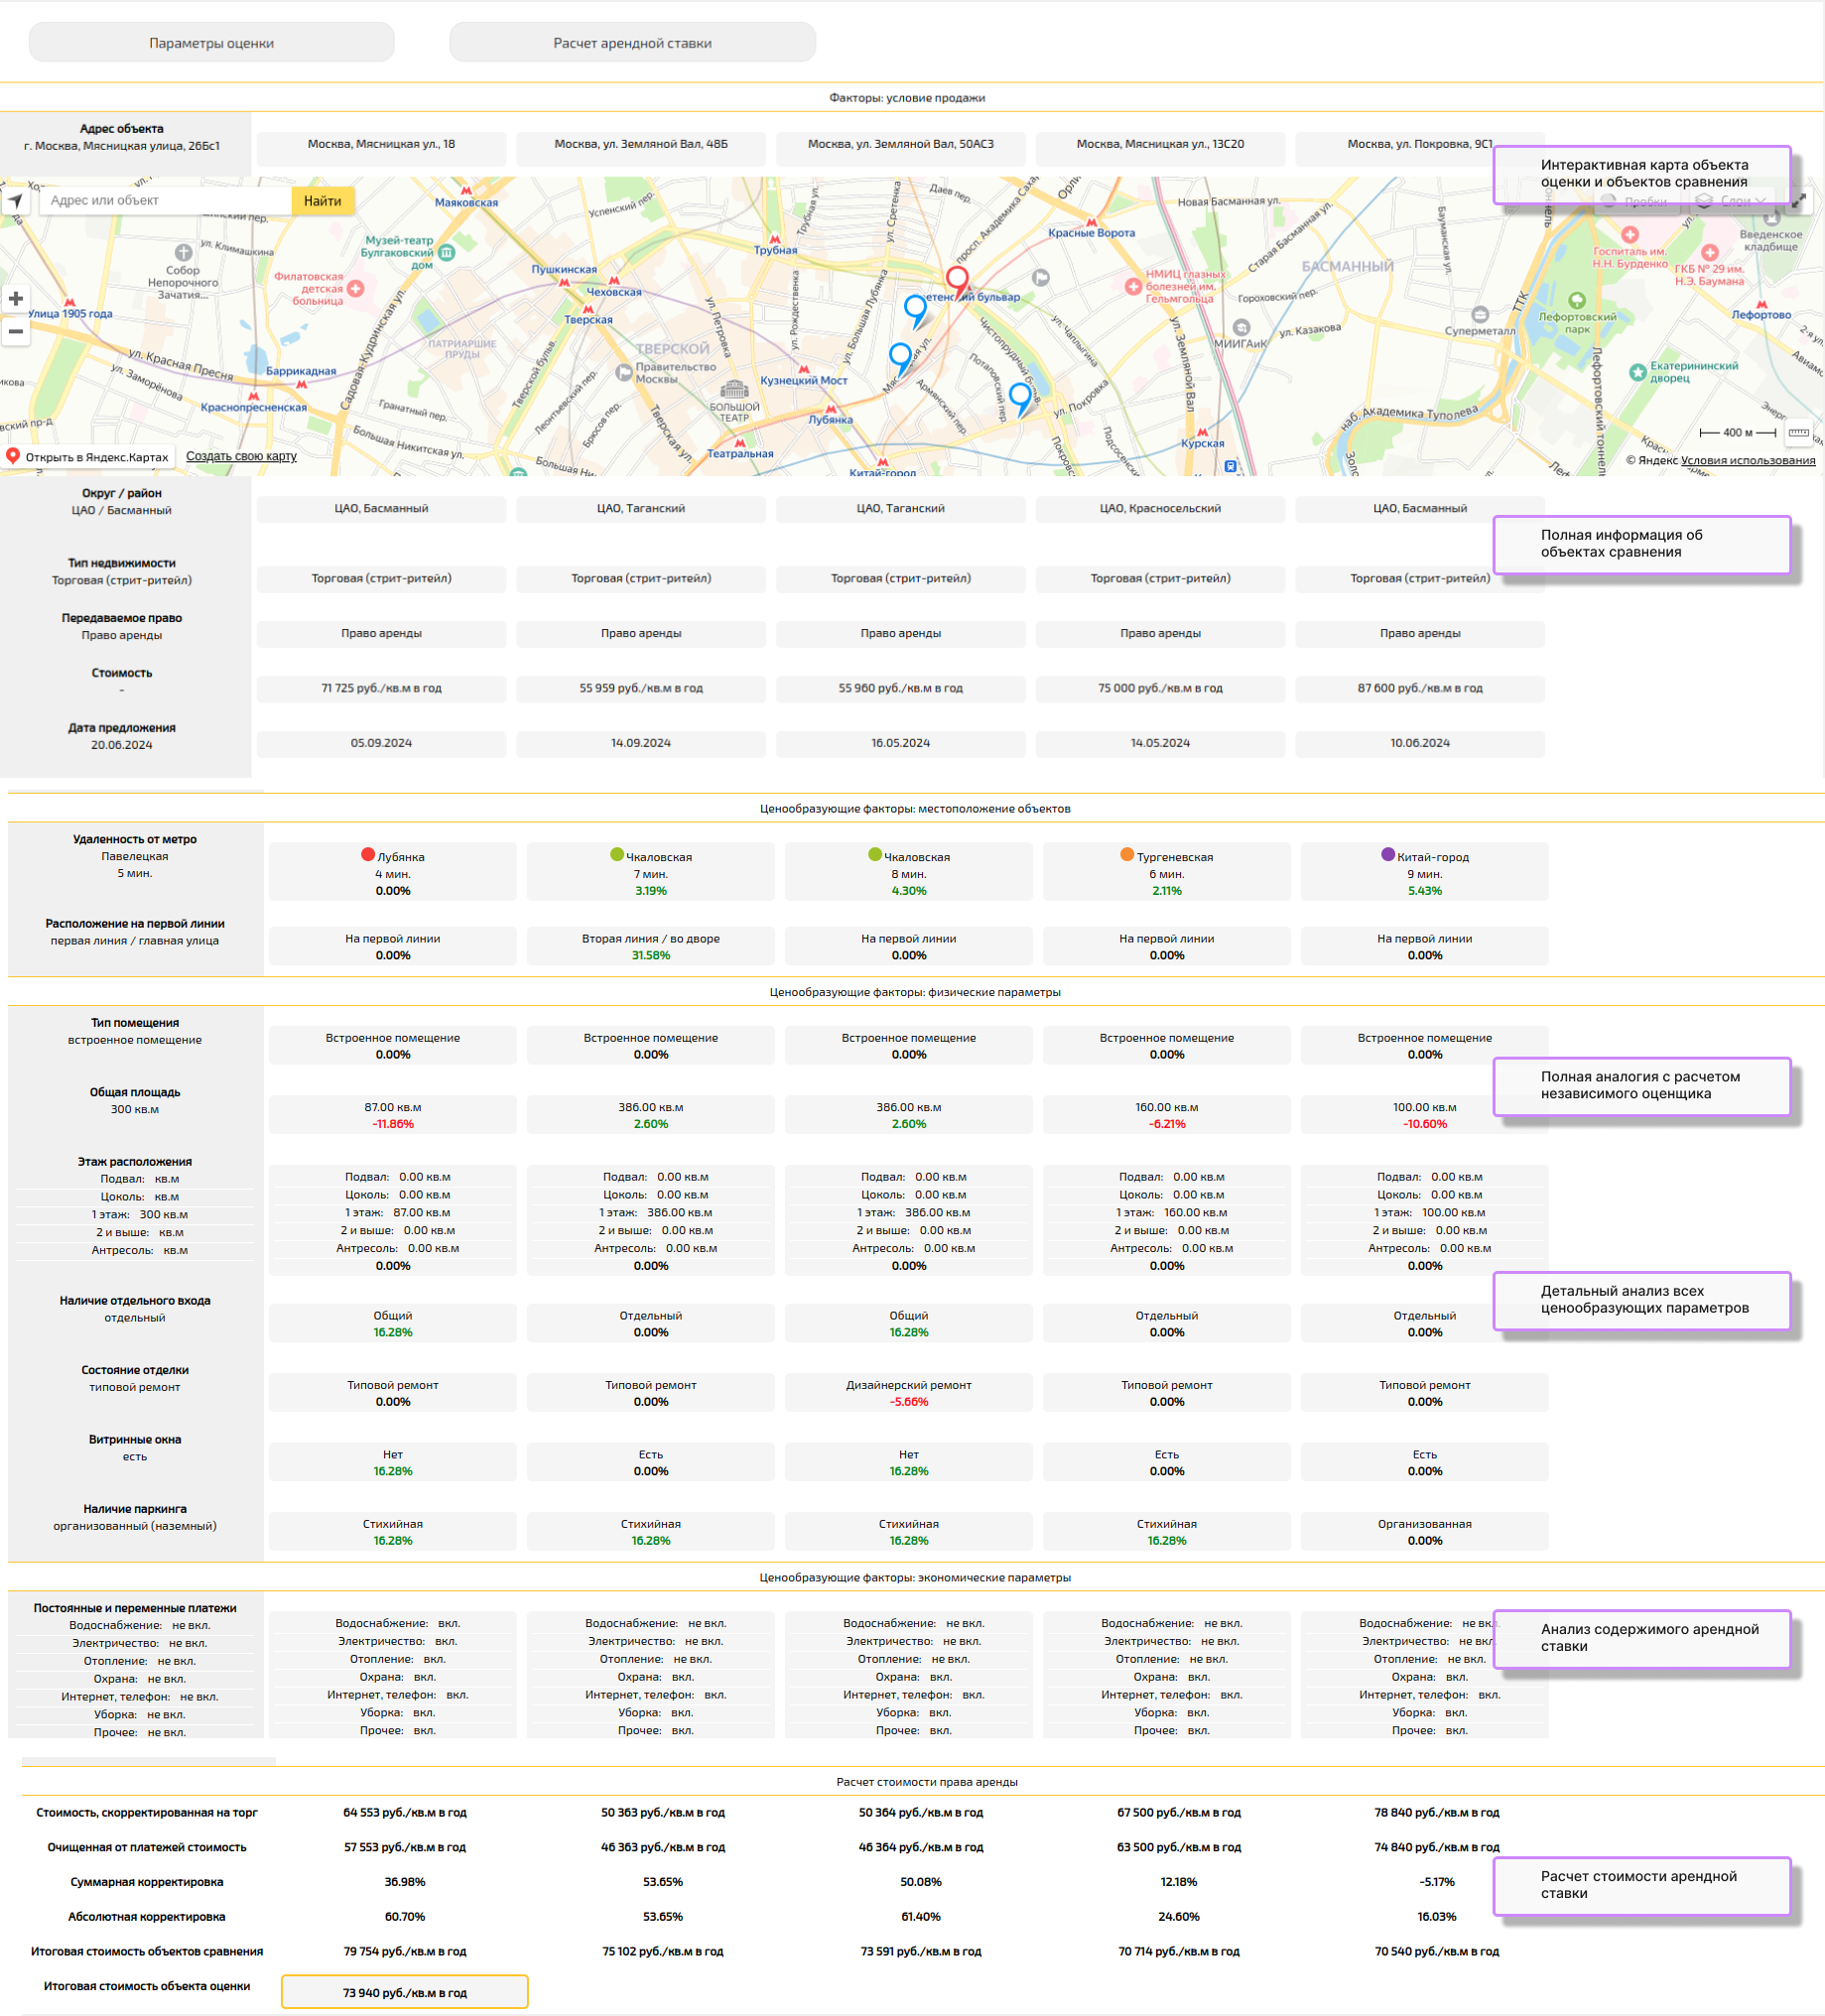Click the Вторая линия / во дворе cell
The width and height of the screenshot is (1825, 2016).
pyautogui.click(x=651, y=946)
